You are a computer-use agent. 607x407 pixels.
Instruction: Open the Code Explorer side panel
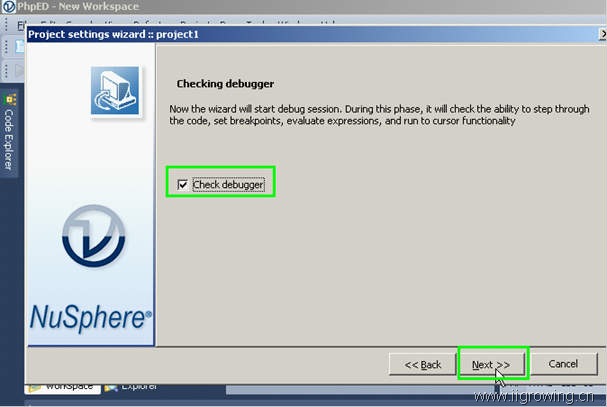[x=9, y=134]
